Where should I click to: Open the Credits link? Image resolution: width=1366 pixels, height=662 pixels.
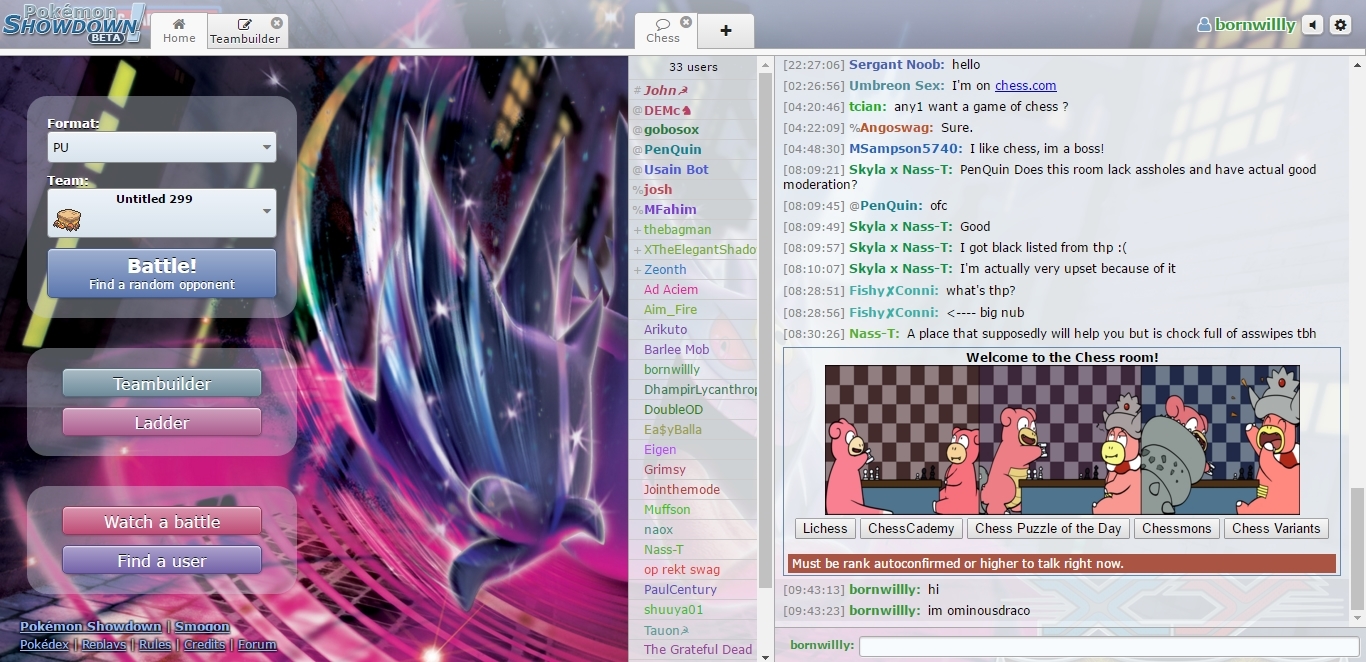[204, 645]
